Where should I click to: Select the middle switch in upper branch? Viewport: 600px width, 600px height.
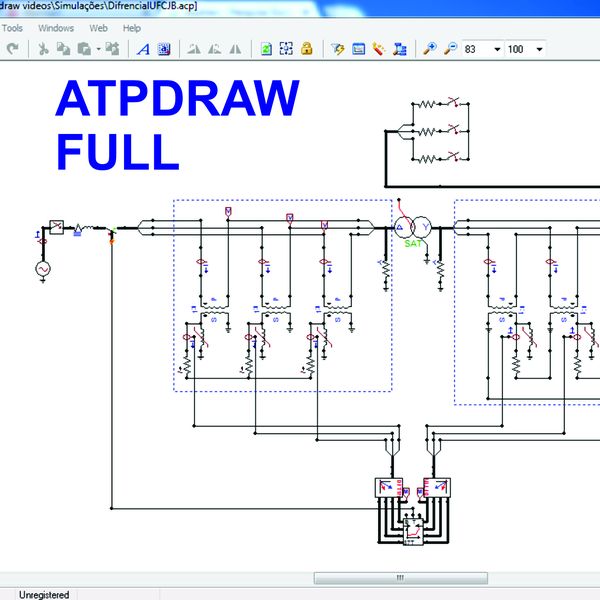point(453,130)
